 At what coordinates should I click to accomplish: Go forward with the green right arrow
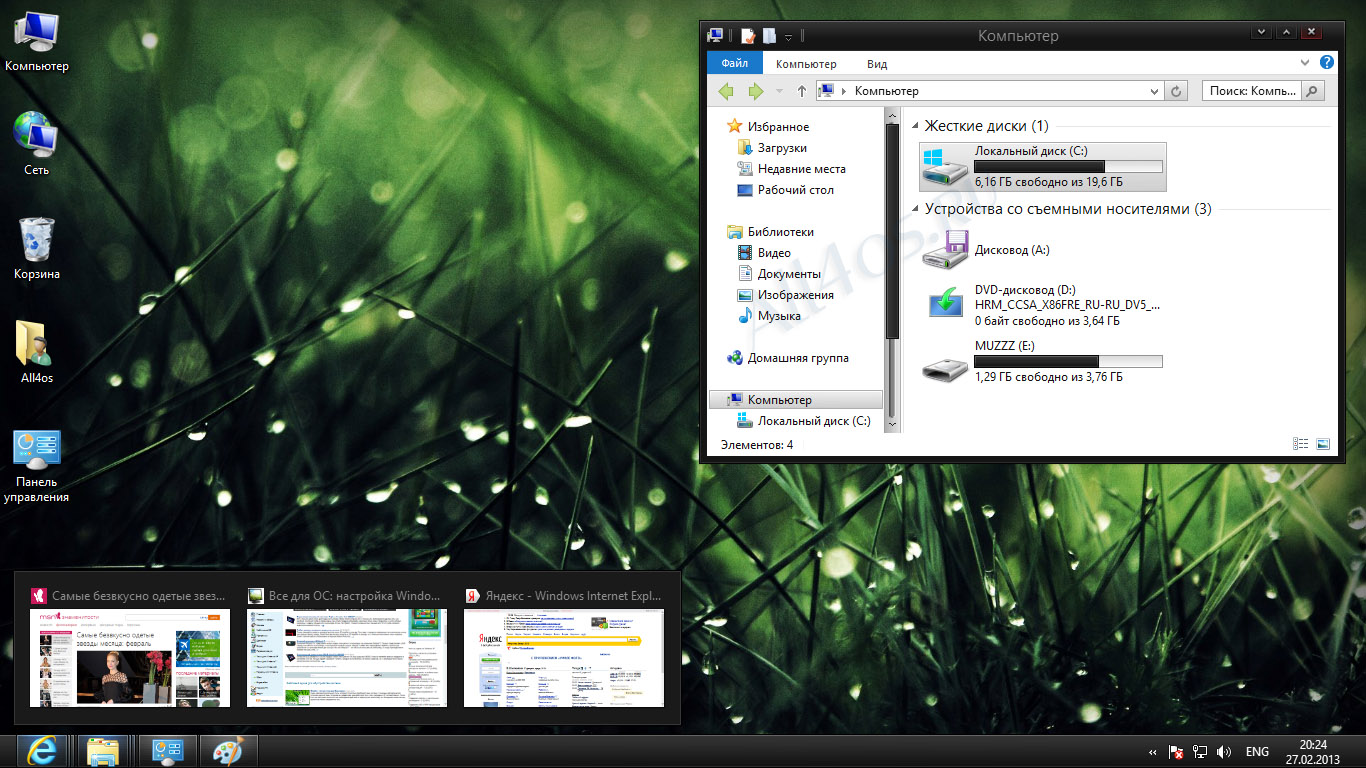click(x=756, y=91)
